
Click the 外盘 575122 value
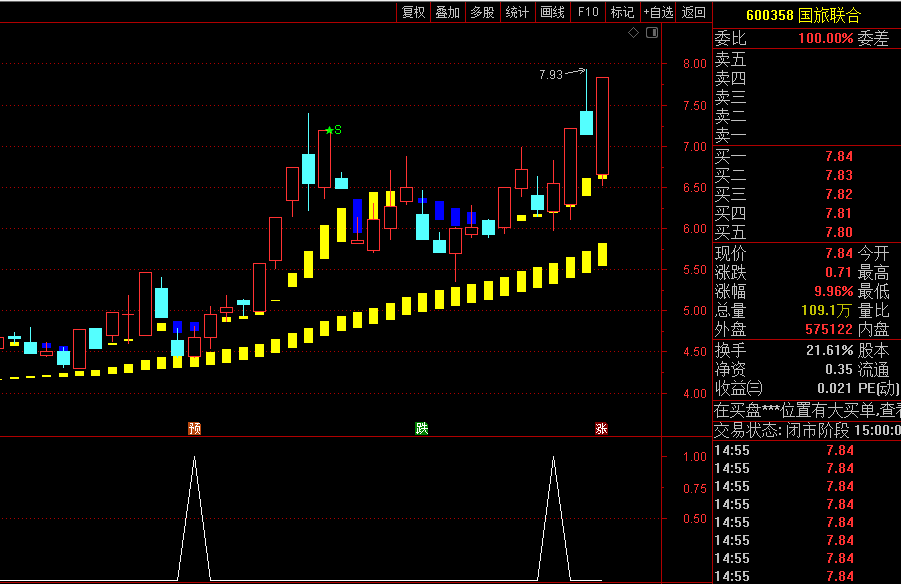click(829, 329)
